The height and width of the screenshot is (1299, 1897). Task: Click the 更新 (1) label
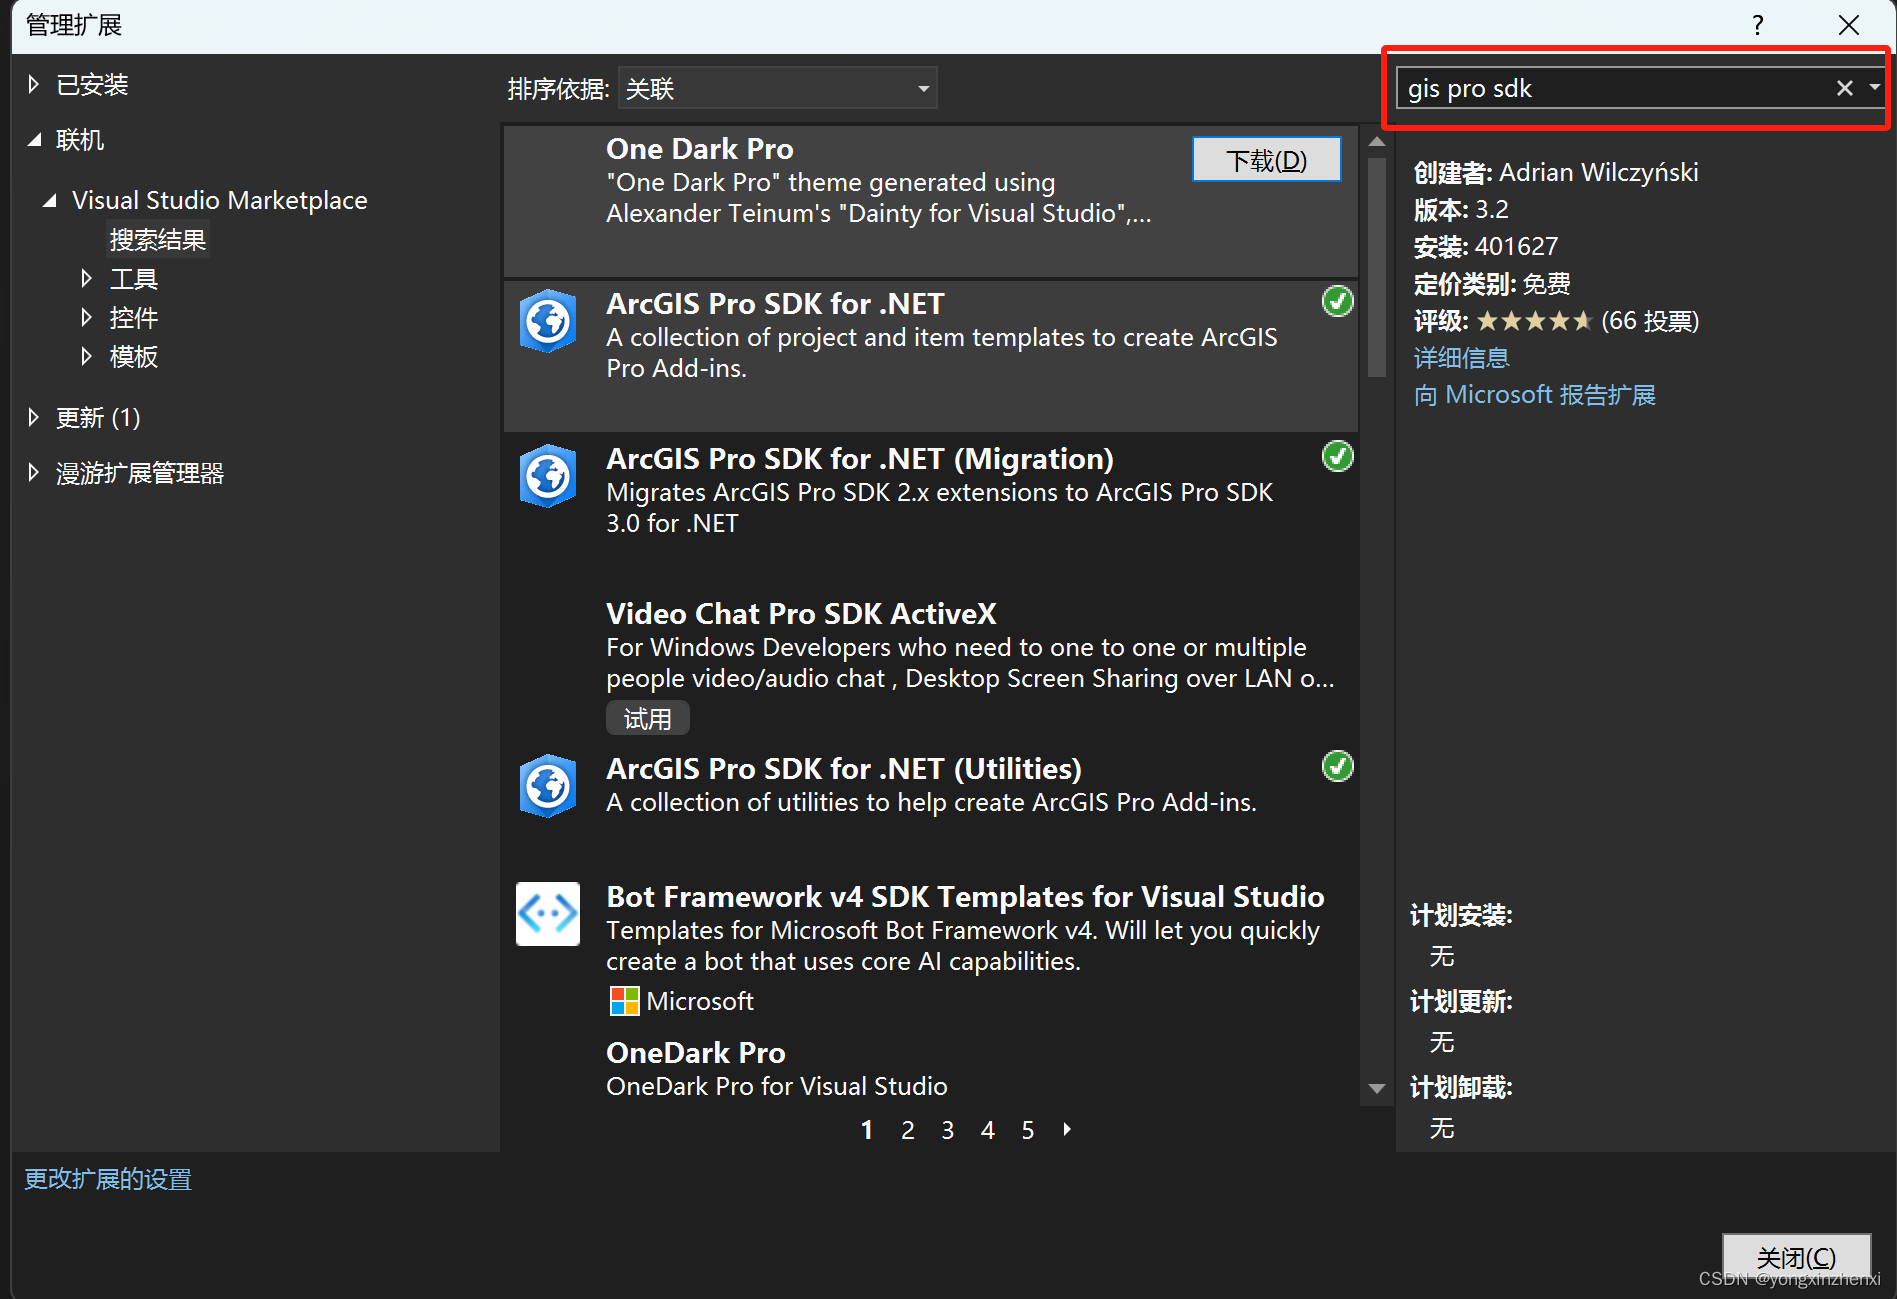click(x=98, y=418)
